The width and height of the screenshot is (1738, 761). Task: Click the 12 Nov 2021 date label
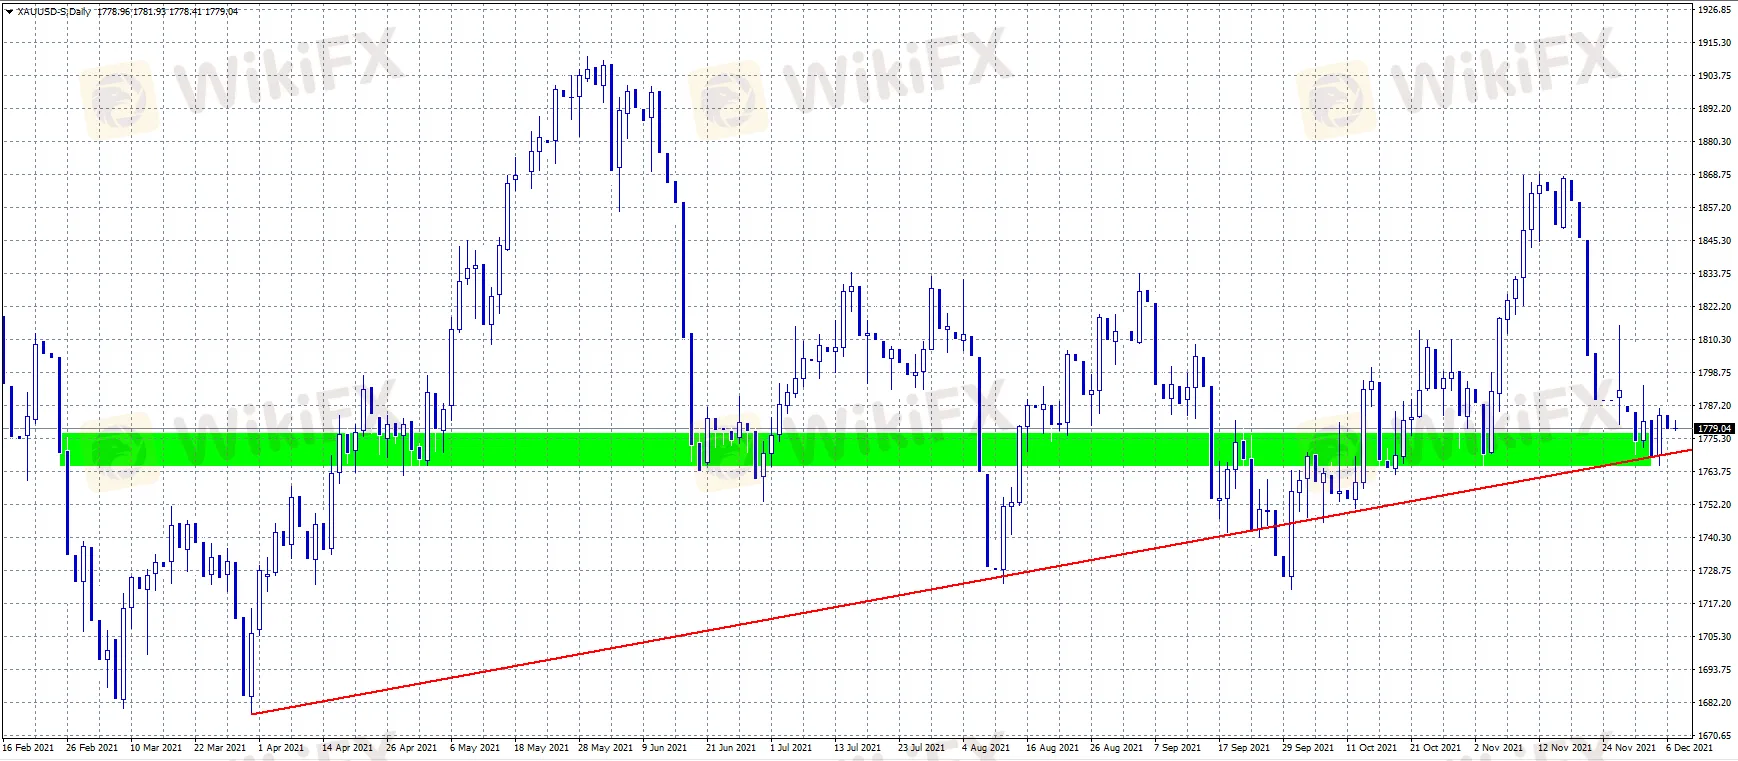coord(1564,748)
